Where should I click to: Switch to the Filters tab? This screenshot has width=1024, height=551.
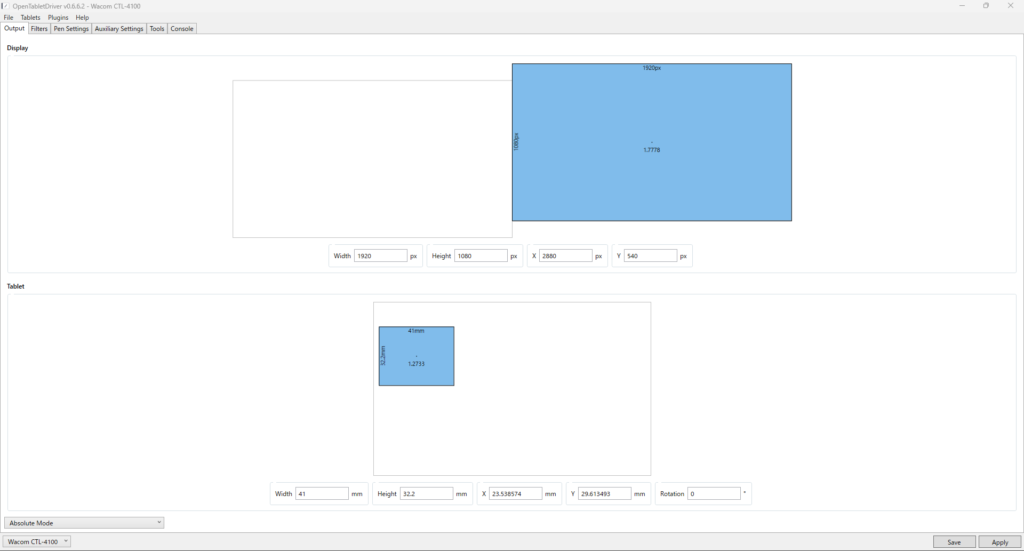[39, 29]
